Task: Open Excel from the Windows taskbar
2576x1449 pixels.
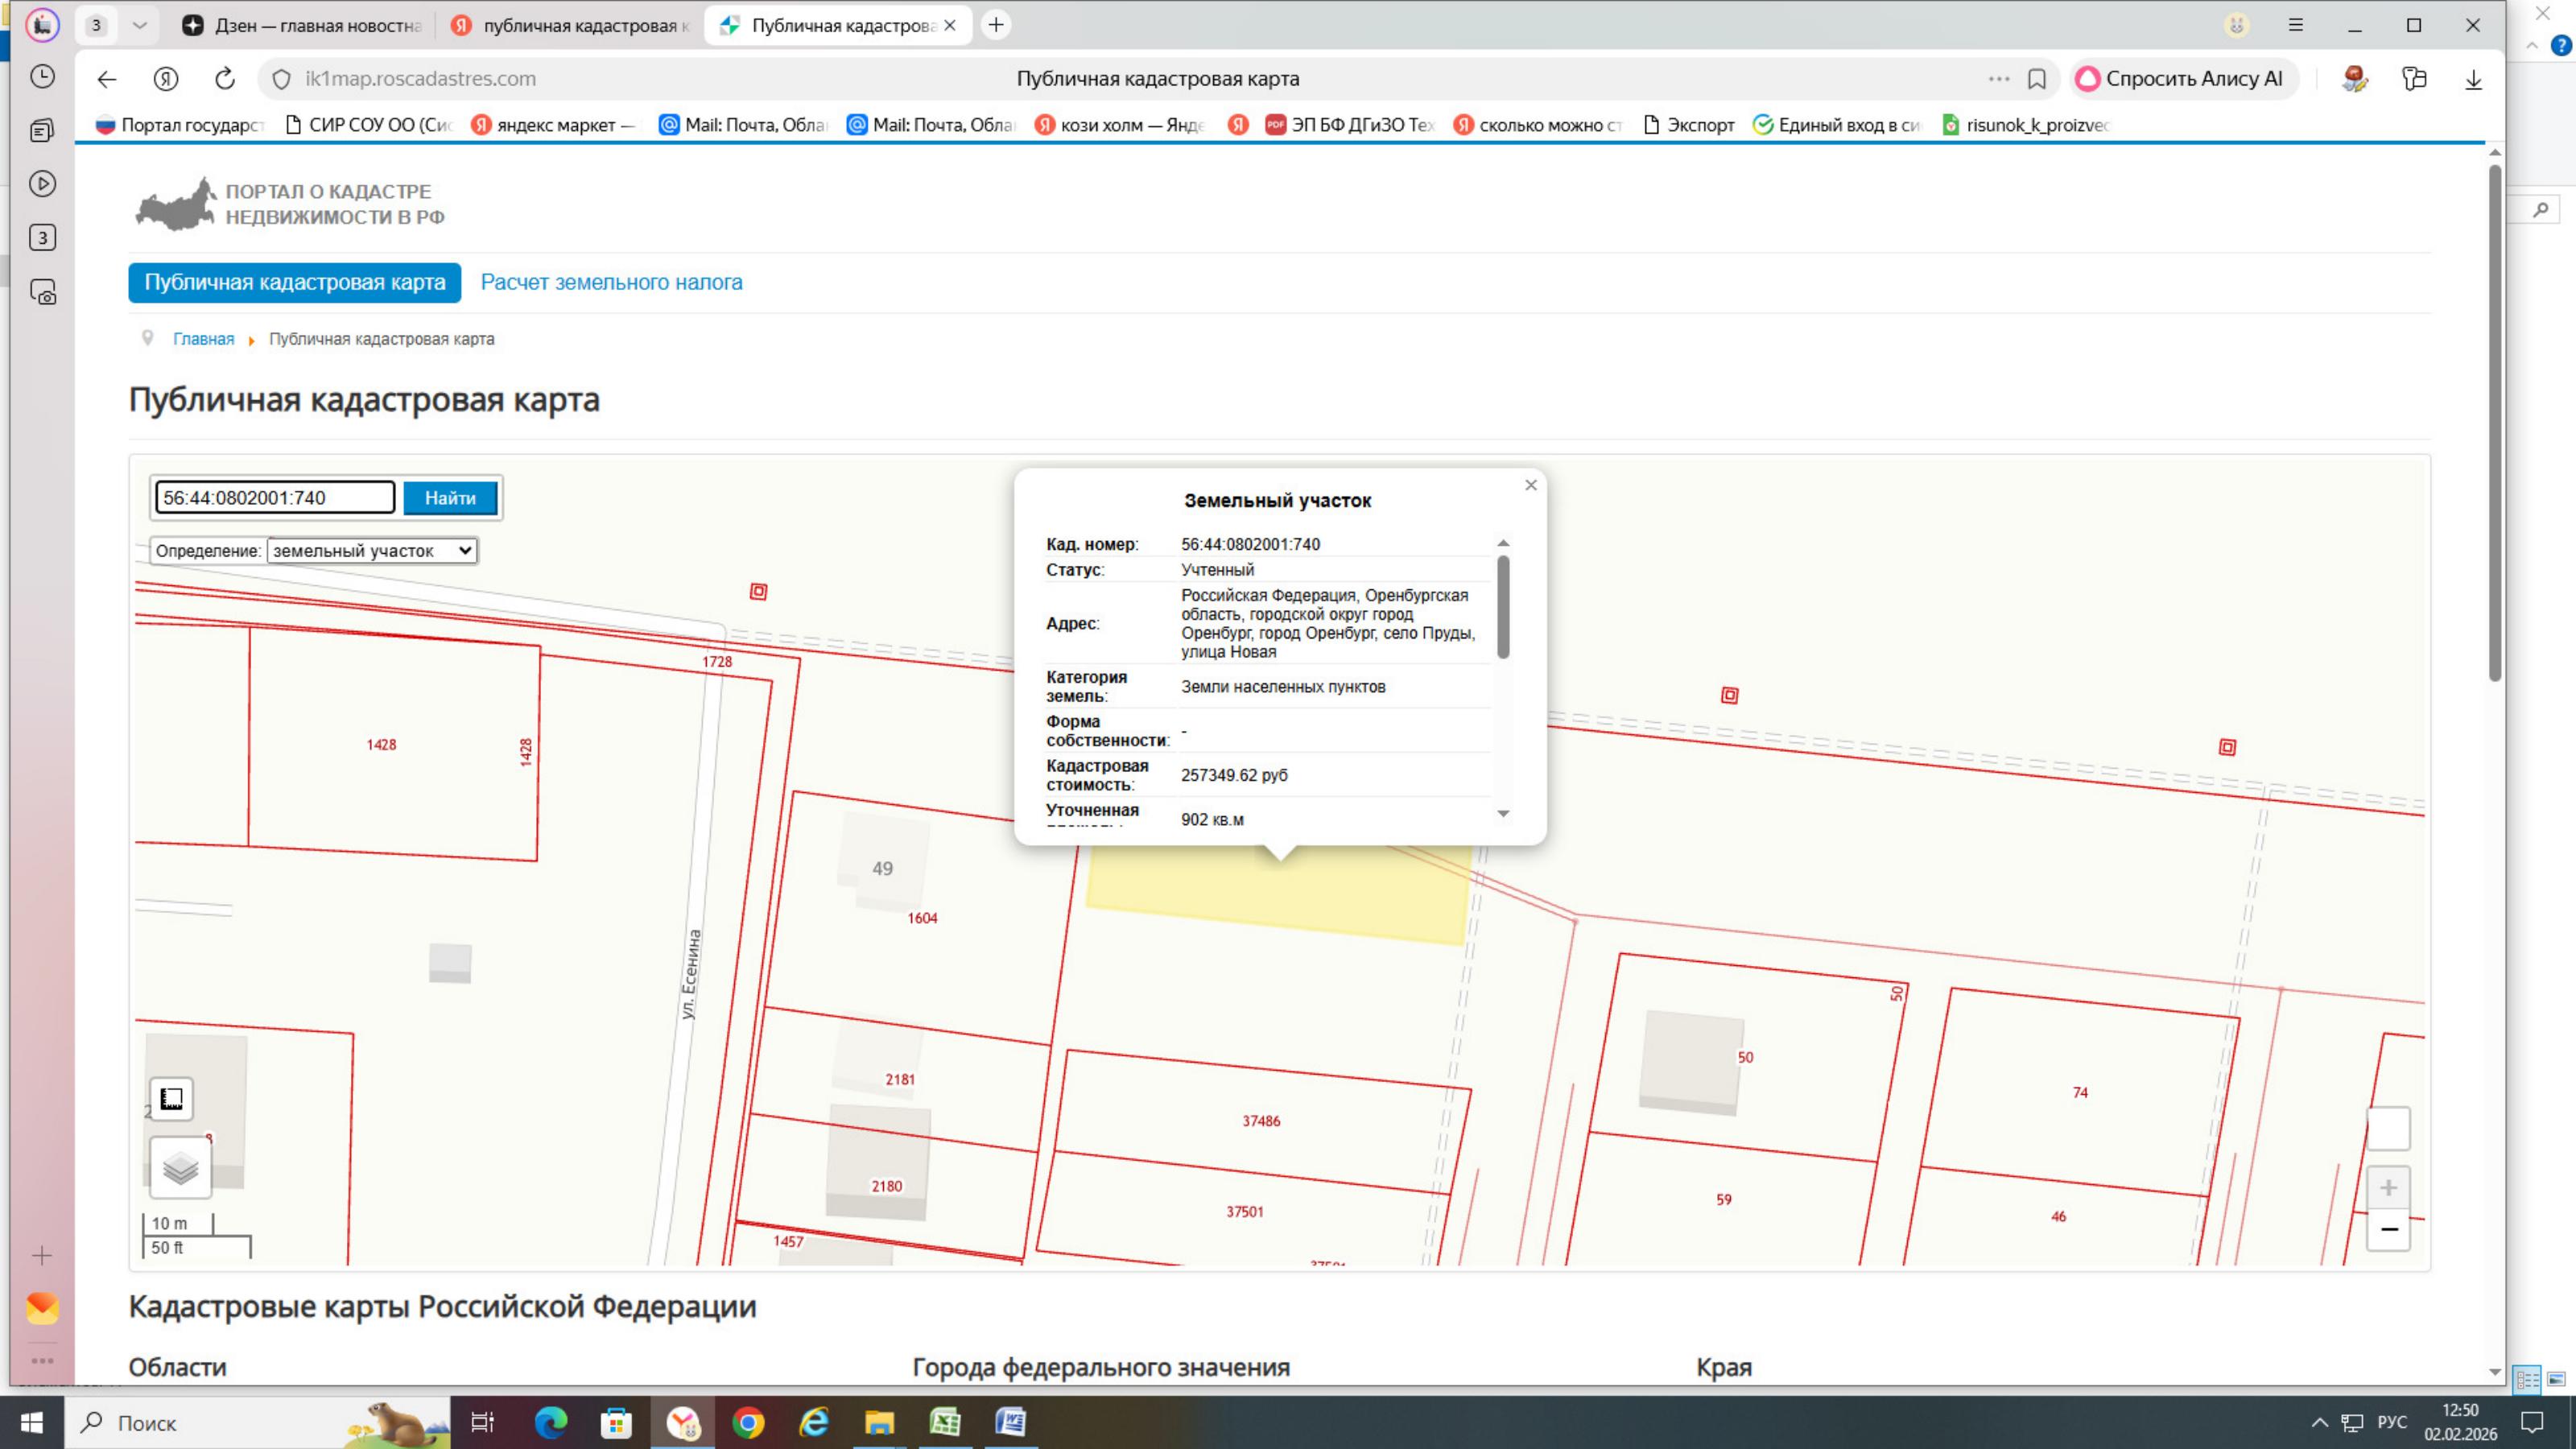Action: [944, 1421]
